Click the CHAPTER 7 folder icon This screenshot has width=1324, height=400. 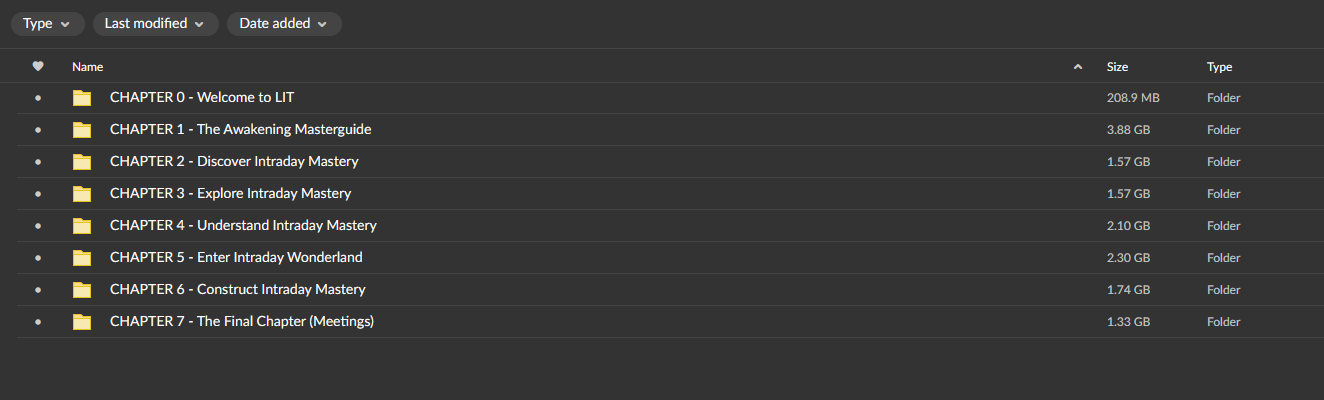click(x=82, y=322)
